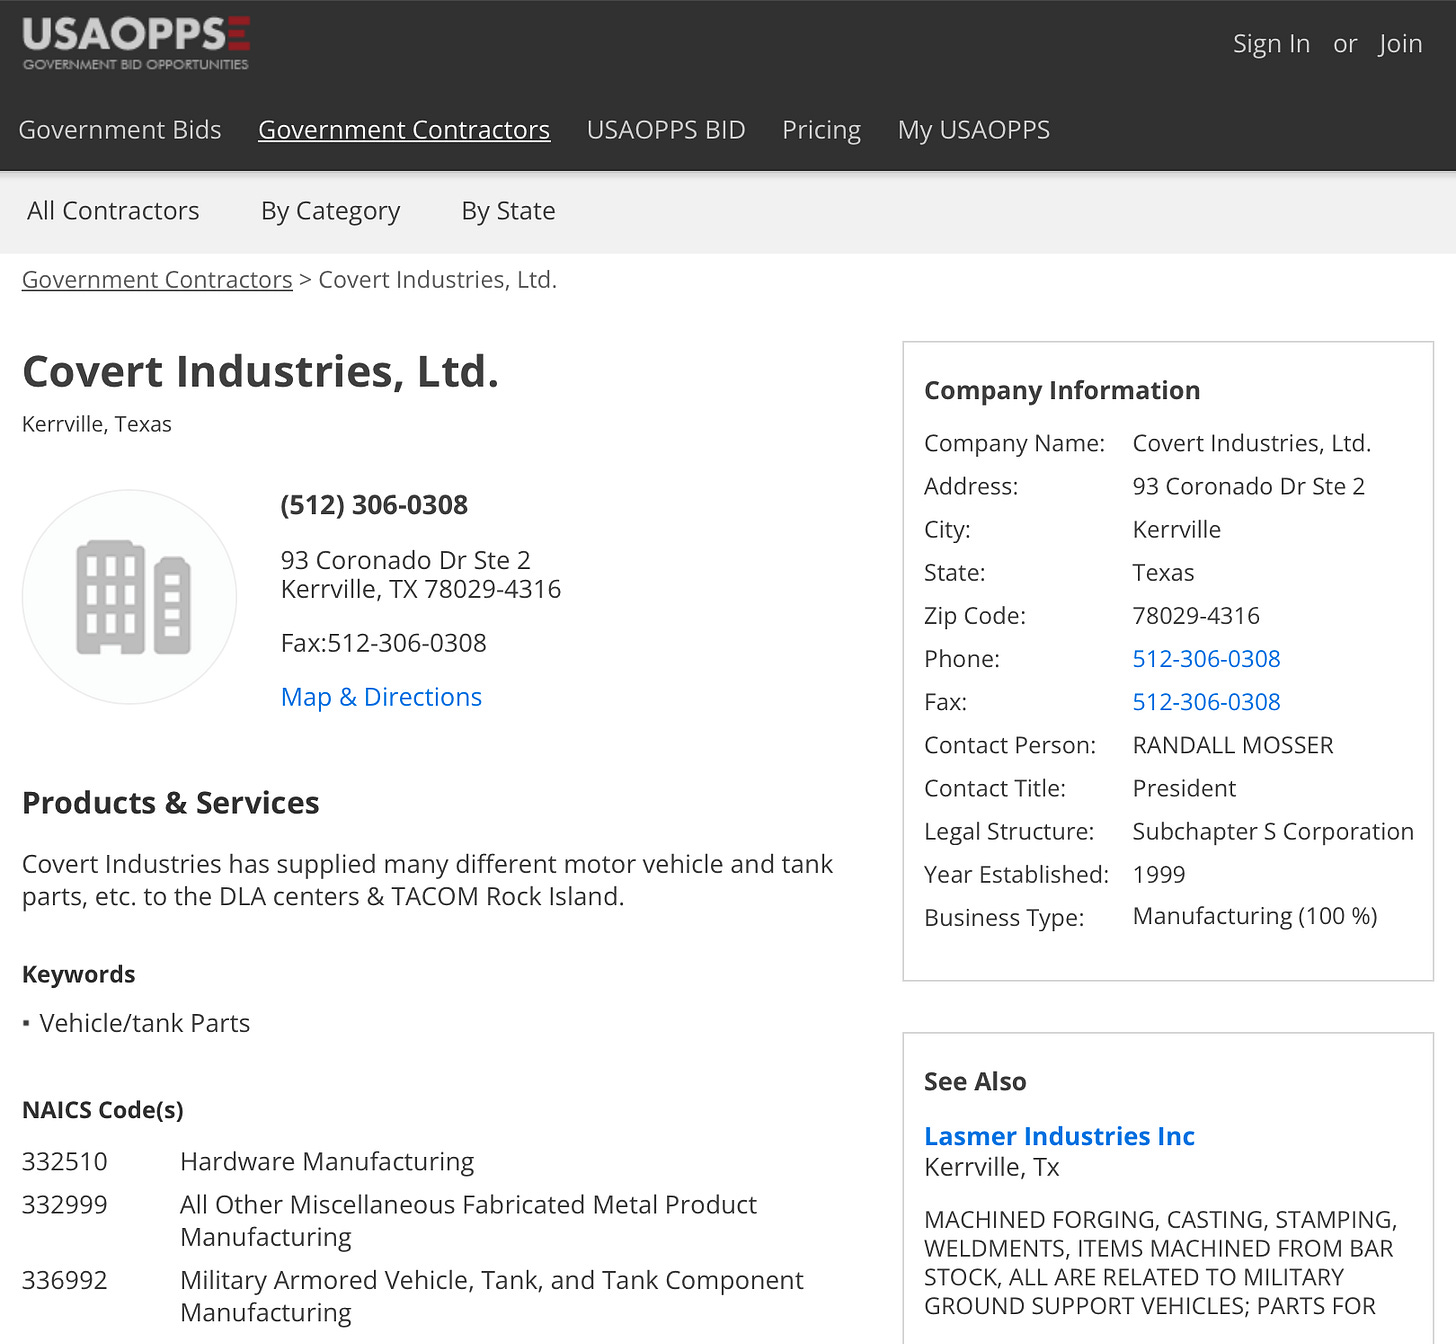1456x1344 pixels.
Task: Click contact person RANDALL MOSSER
Action: click(x=1233, y=745)
